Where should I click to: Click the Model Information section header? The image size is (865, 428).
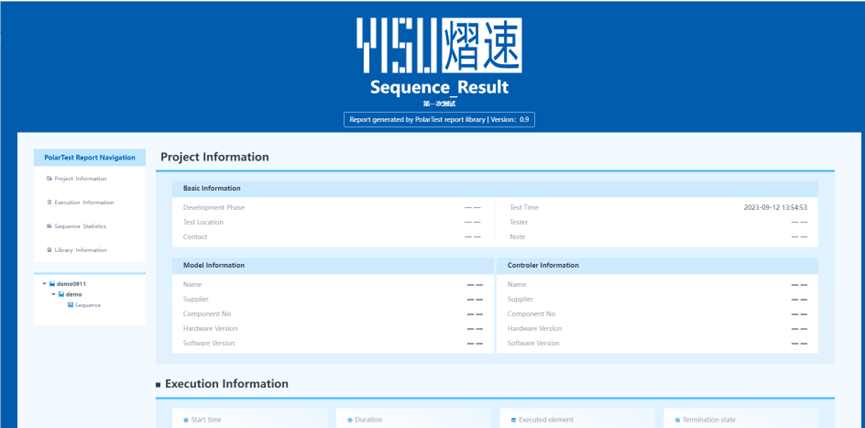tap(333, 265)
